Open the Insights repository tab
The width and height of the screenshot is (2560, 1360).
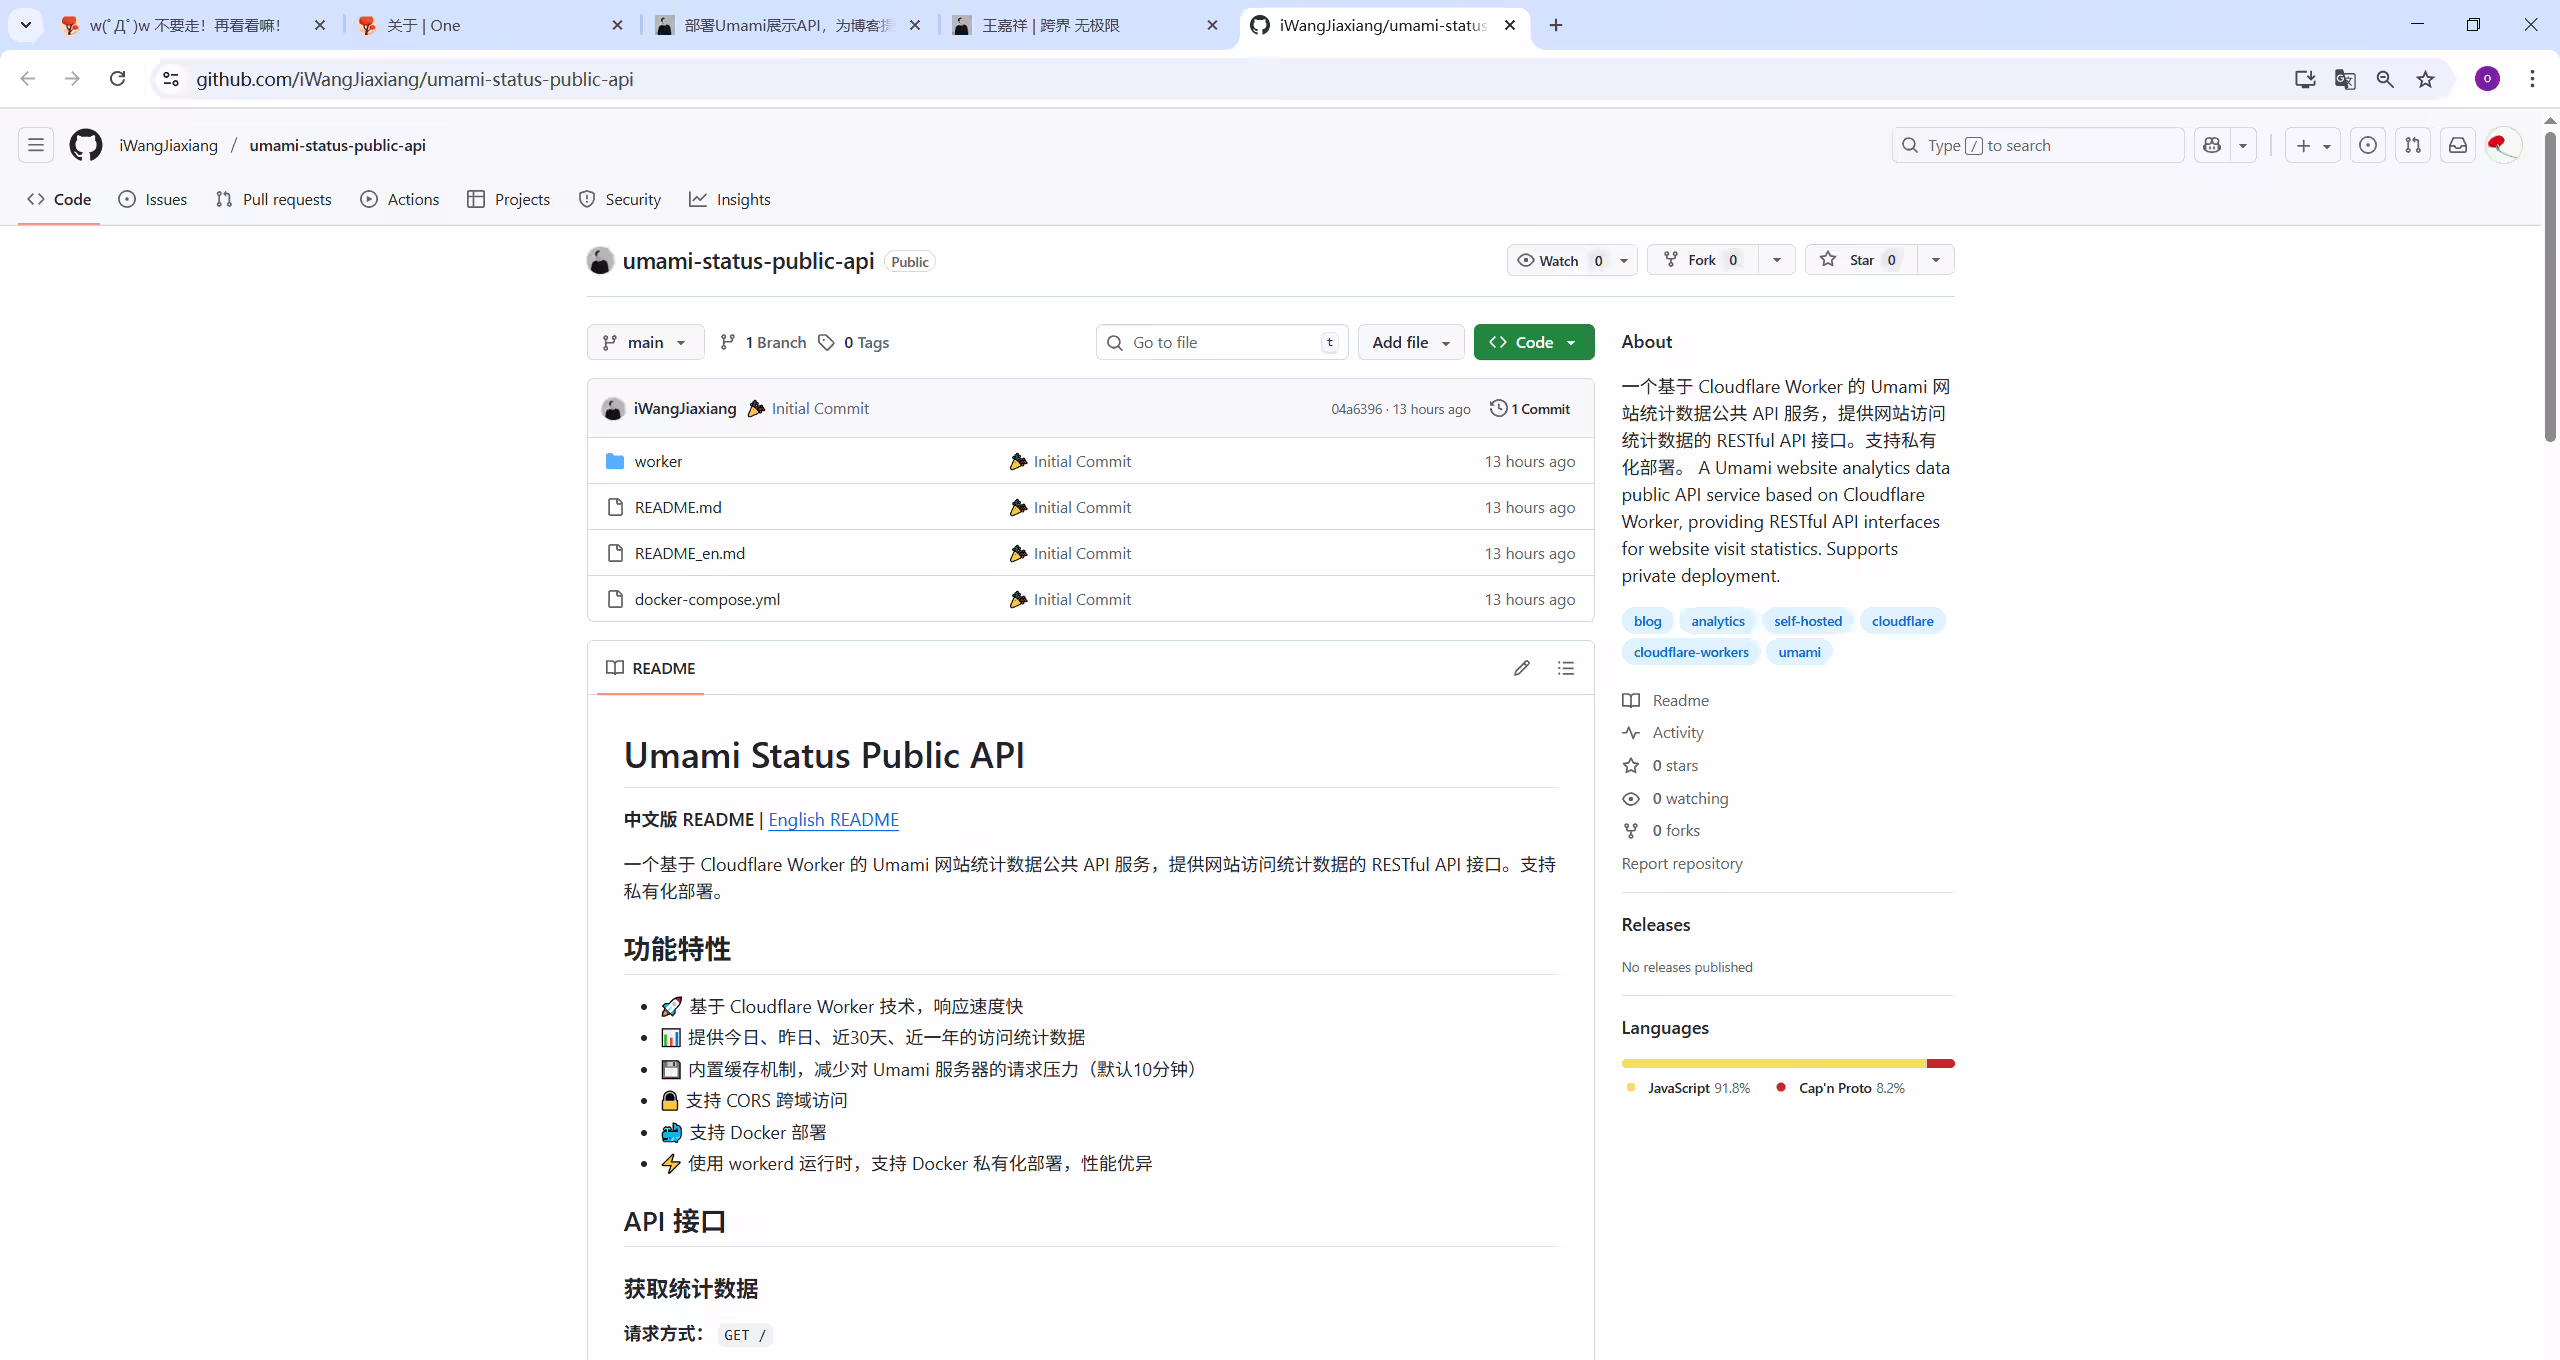point(730,199)
